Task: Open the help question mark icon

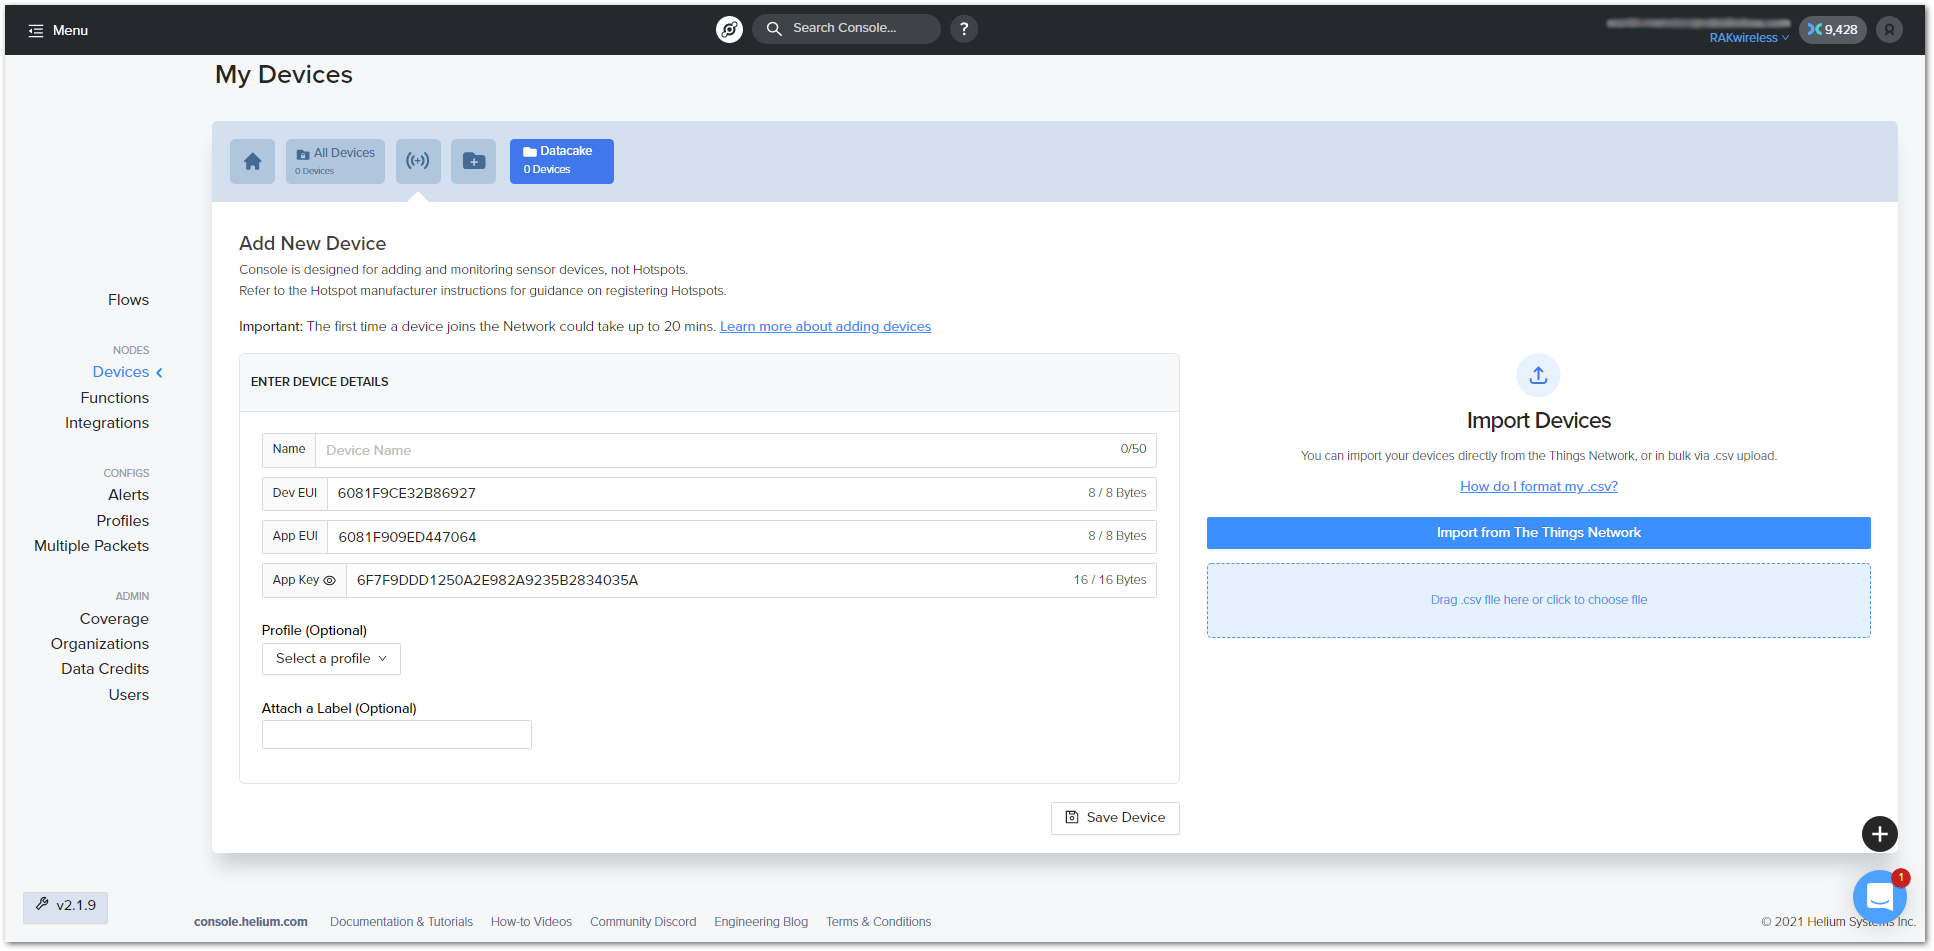Action: pyautogui.click(x=964, y=29)
